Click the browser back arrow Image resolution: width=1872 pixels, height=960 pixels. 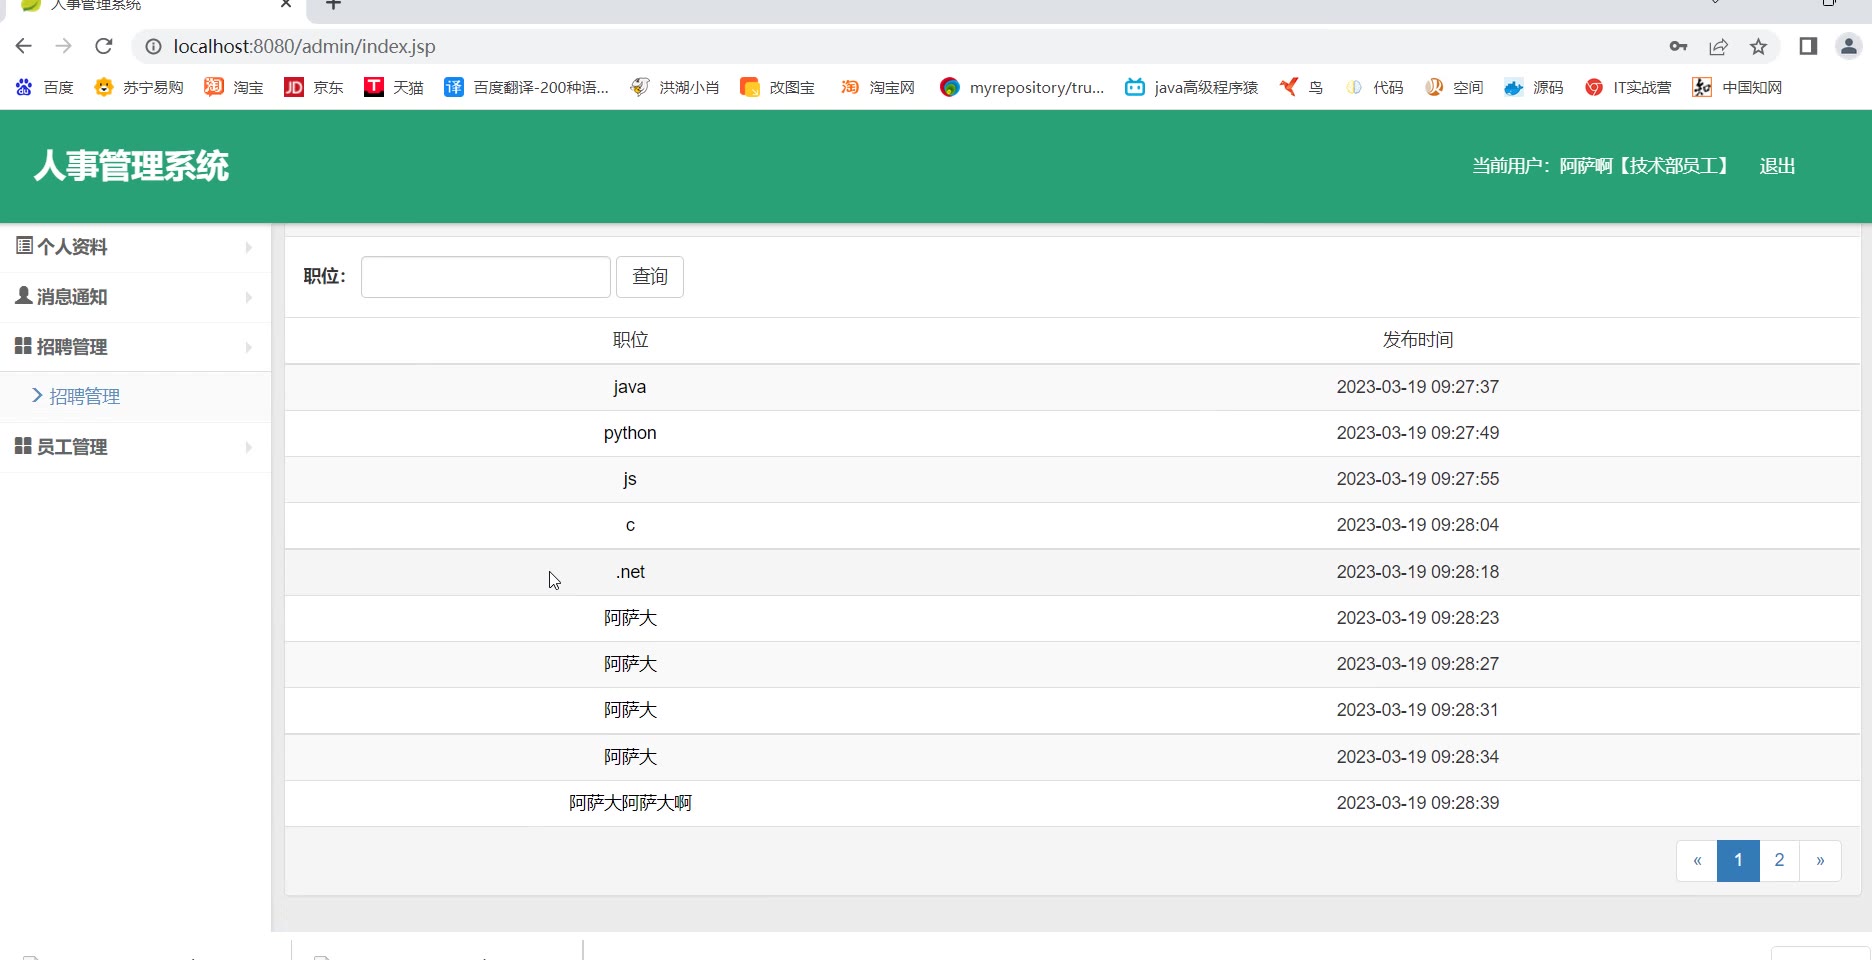[x=24, y=46]
